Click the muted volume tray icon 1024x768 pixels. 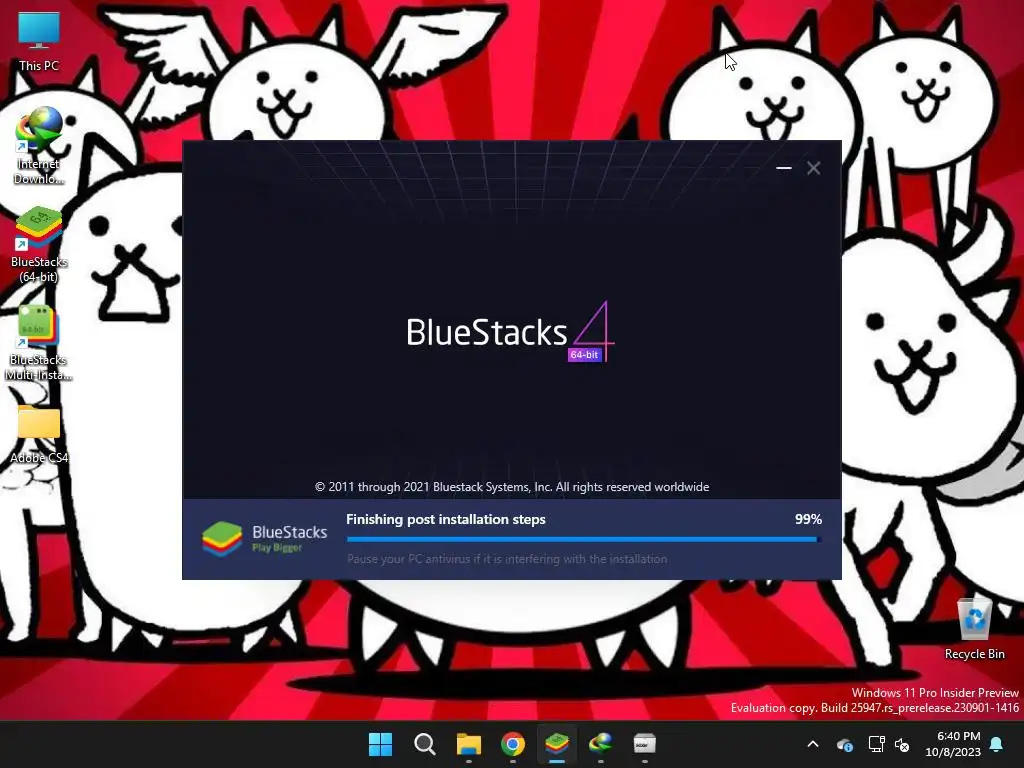[x=902, y=744]
